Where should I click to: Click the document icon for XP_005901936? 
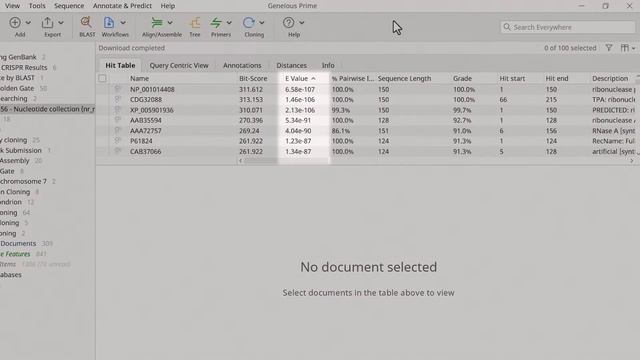click(118, 109)
